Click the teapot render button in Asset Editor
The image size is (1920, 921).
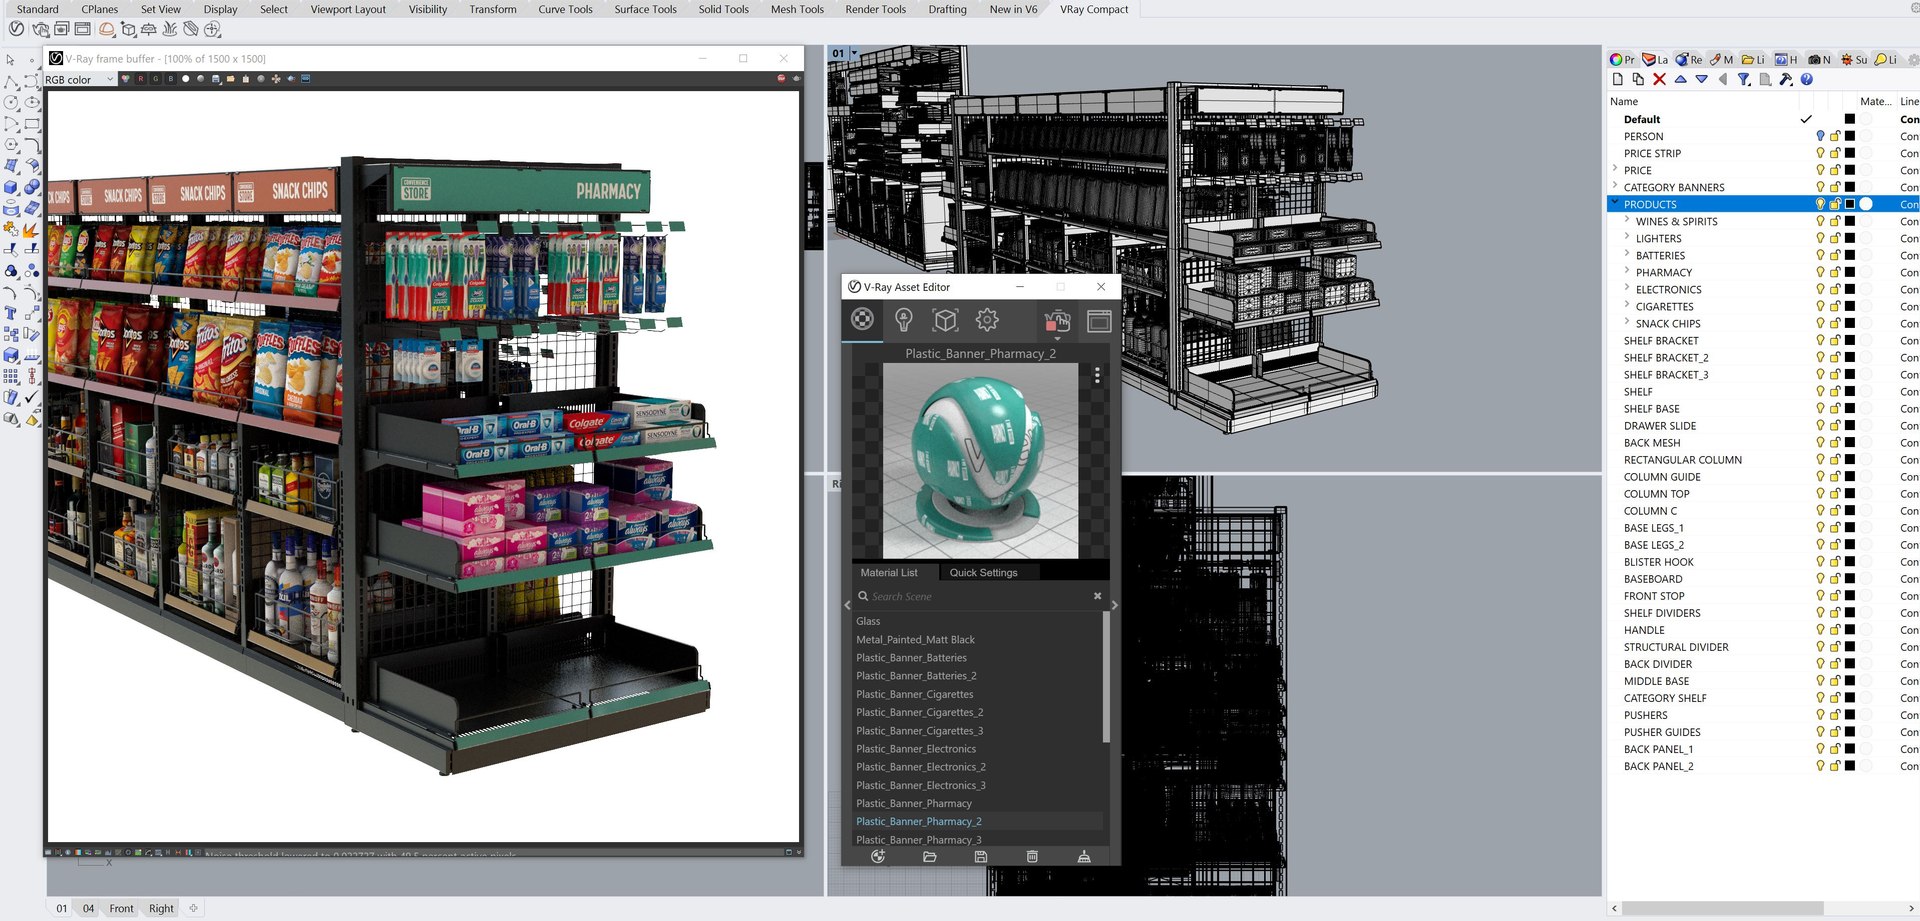coord(1057,321)
